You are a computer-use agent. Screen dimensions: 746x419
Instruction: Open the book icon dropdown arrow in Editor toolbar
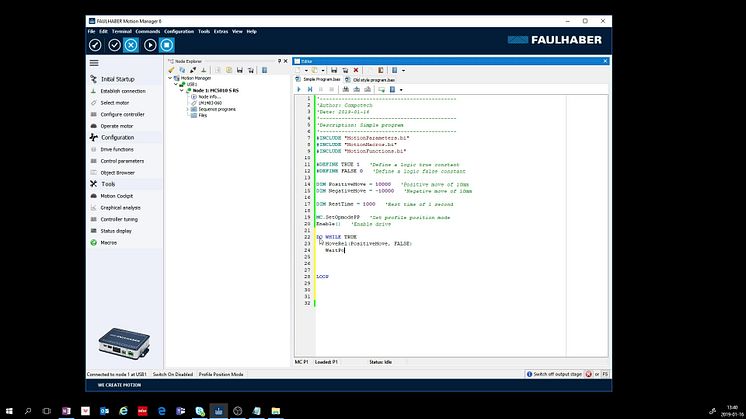tap(403, 70)
